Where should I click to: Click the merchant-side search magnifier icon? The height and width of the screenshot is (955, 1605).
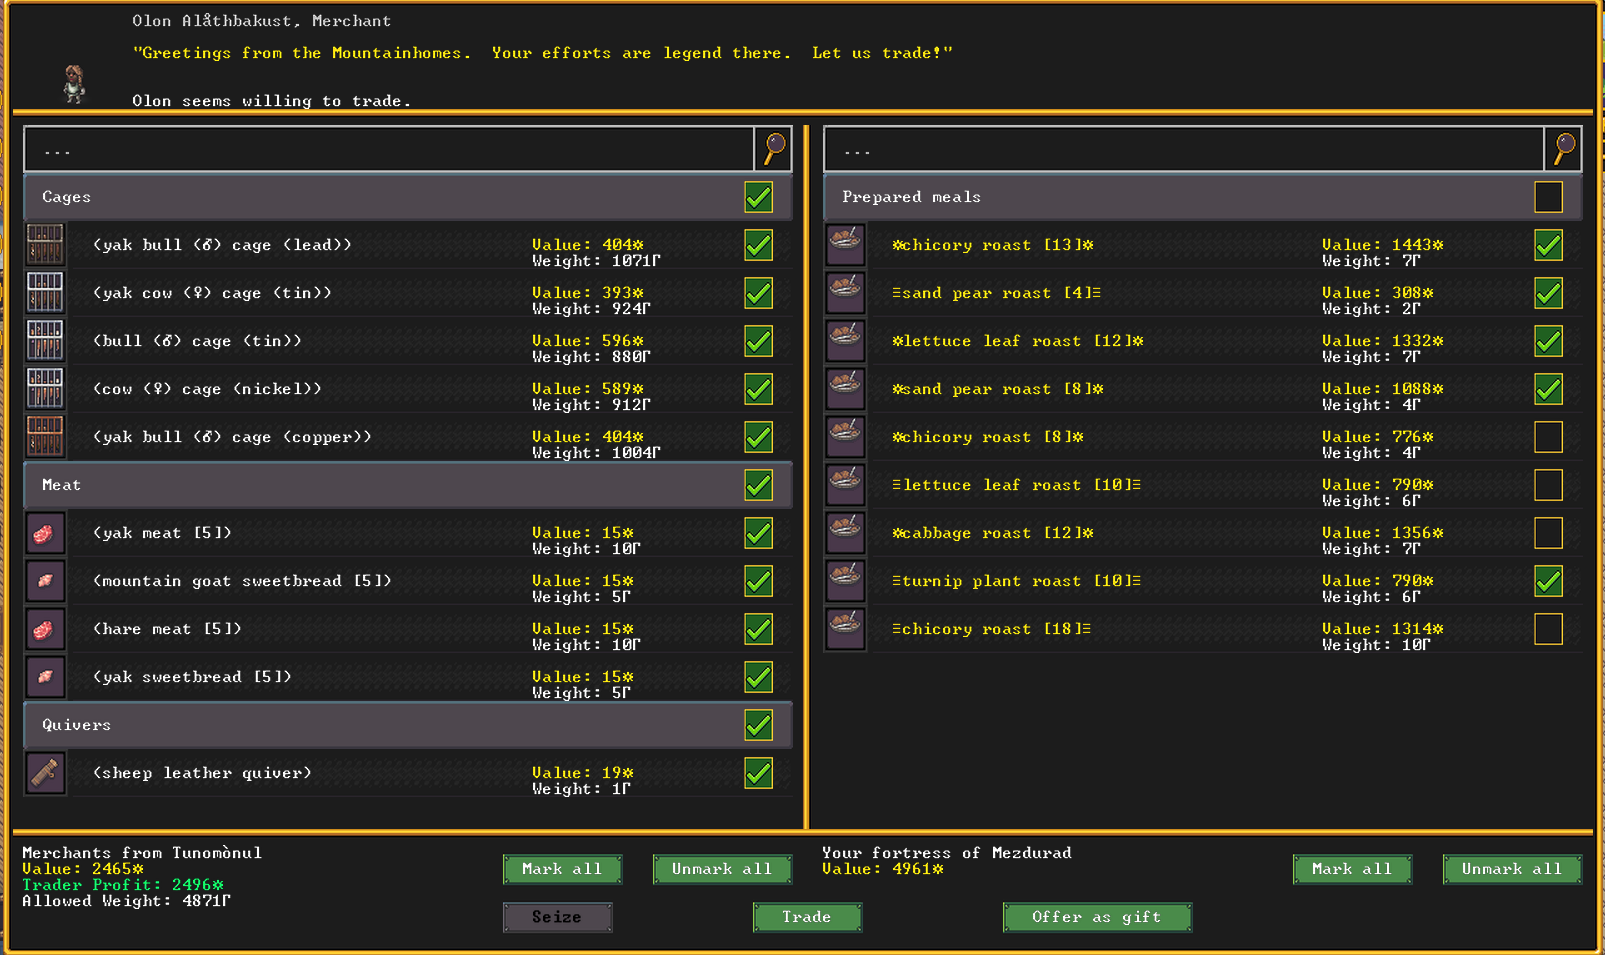point(774,149)
